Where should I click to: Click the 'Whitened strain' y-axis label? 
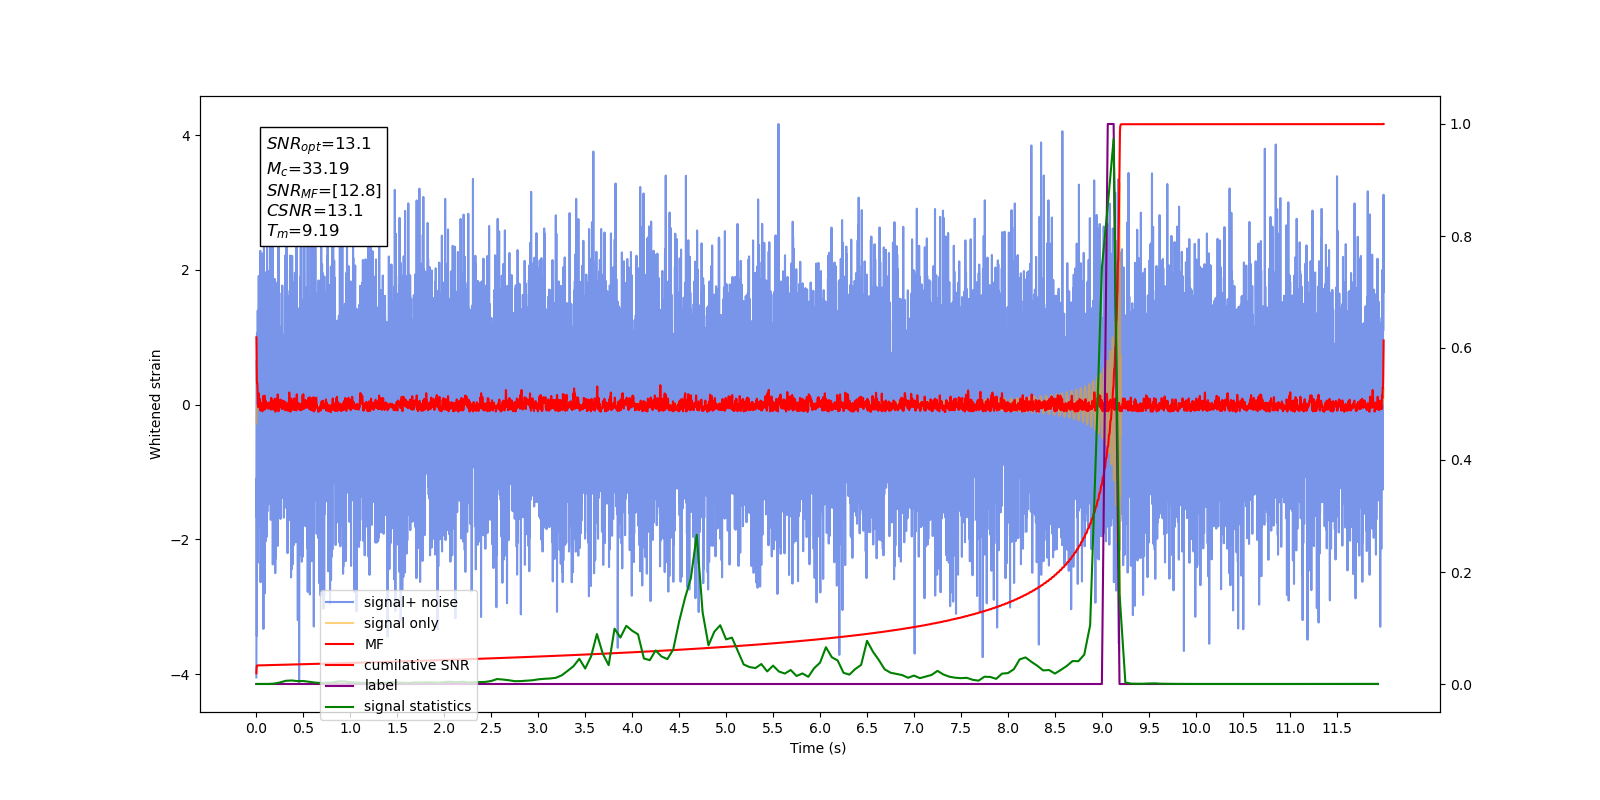coord(156,404)
